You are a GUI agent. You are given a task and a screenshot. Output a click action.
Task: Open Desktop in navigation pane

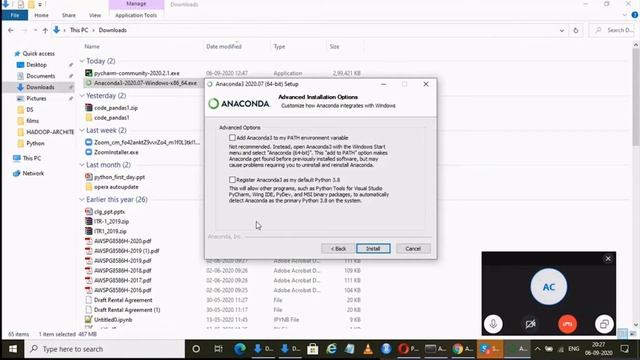tap(36, 65)
